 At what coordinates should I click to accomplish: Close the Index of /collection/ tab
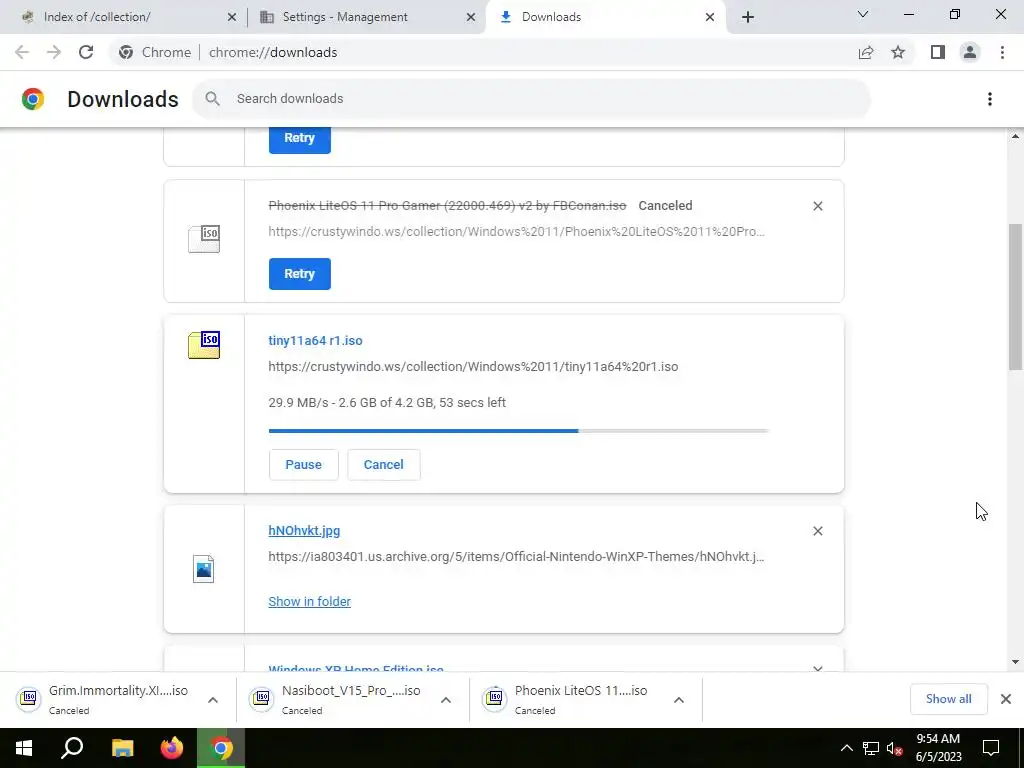(x=231, y=18)
